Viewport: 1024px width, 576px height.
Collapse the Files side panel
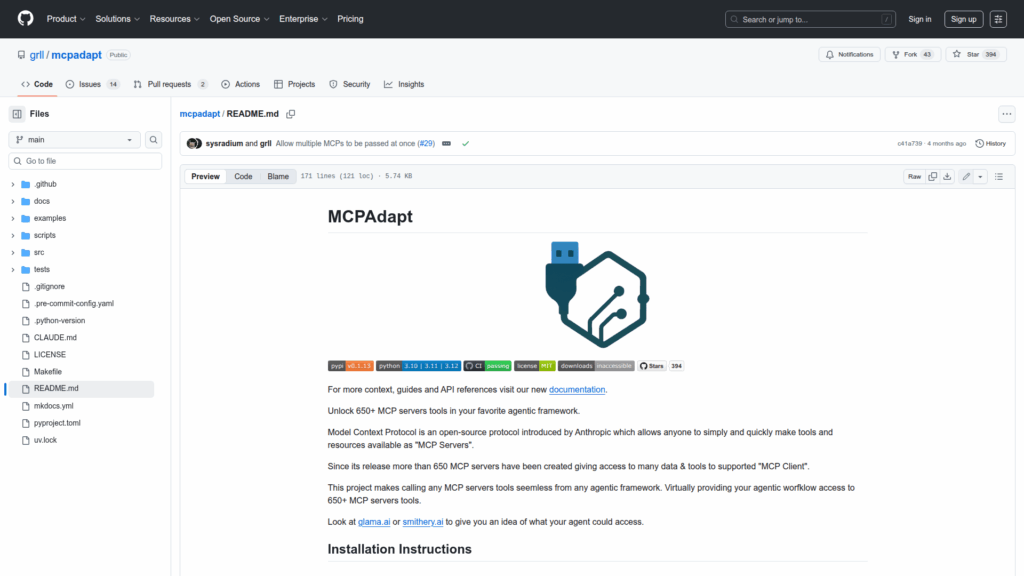pos(18,114)
